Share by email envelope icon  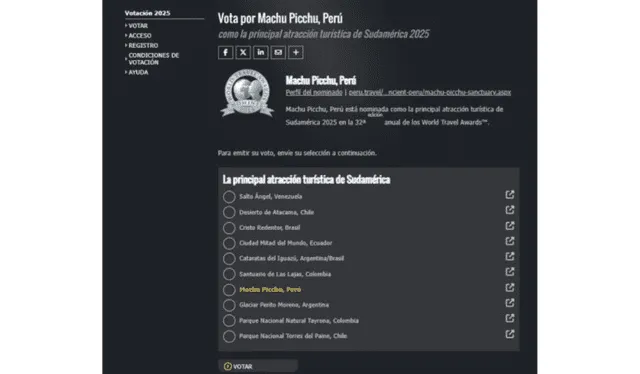[278, 52]
